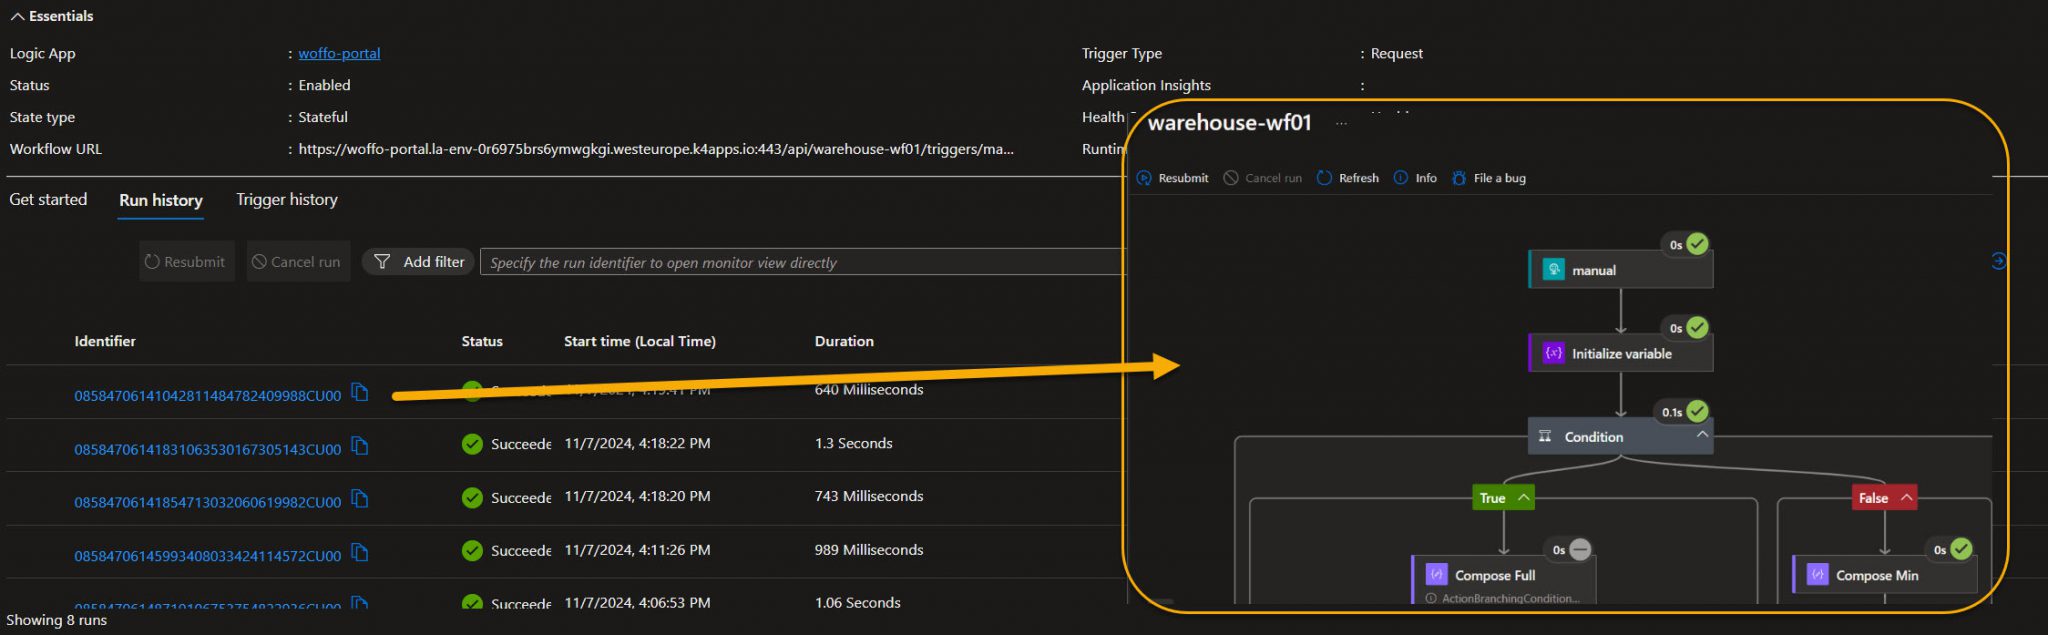This screenshot has height=635, width=2048.
Task: Collapse the True branch
Action: [1523, 497]
